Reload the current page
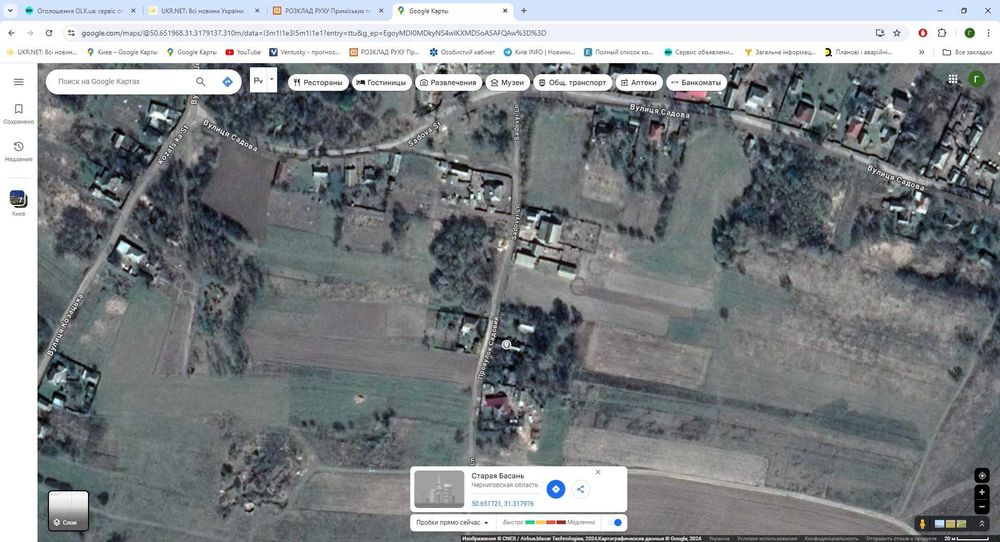Screen dimensions: 1000x542 [48, 33]
